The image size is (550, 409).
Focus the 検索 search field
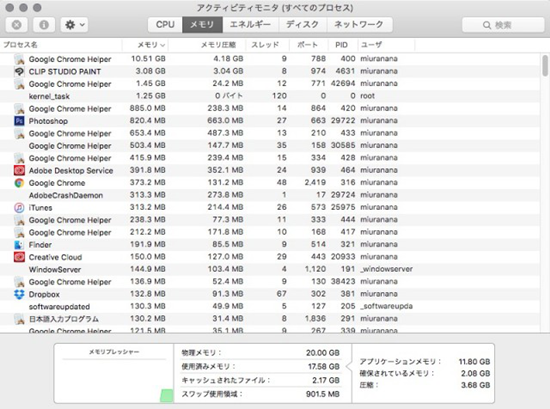(503, 25)
